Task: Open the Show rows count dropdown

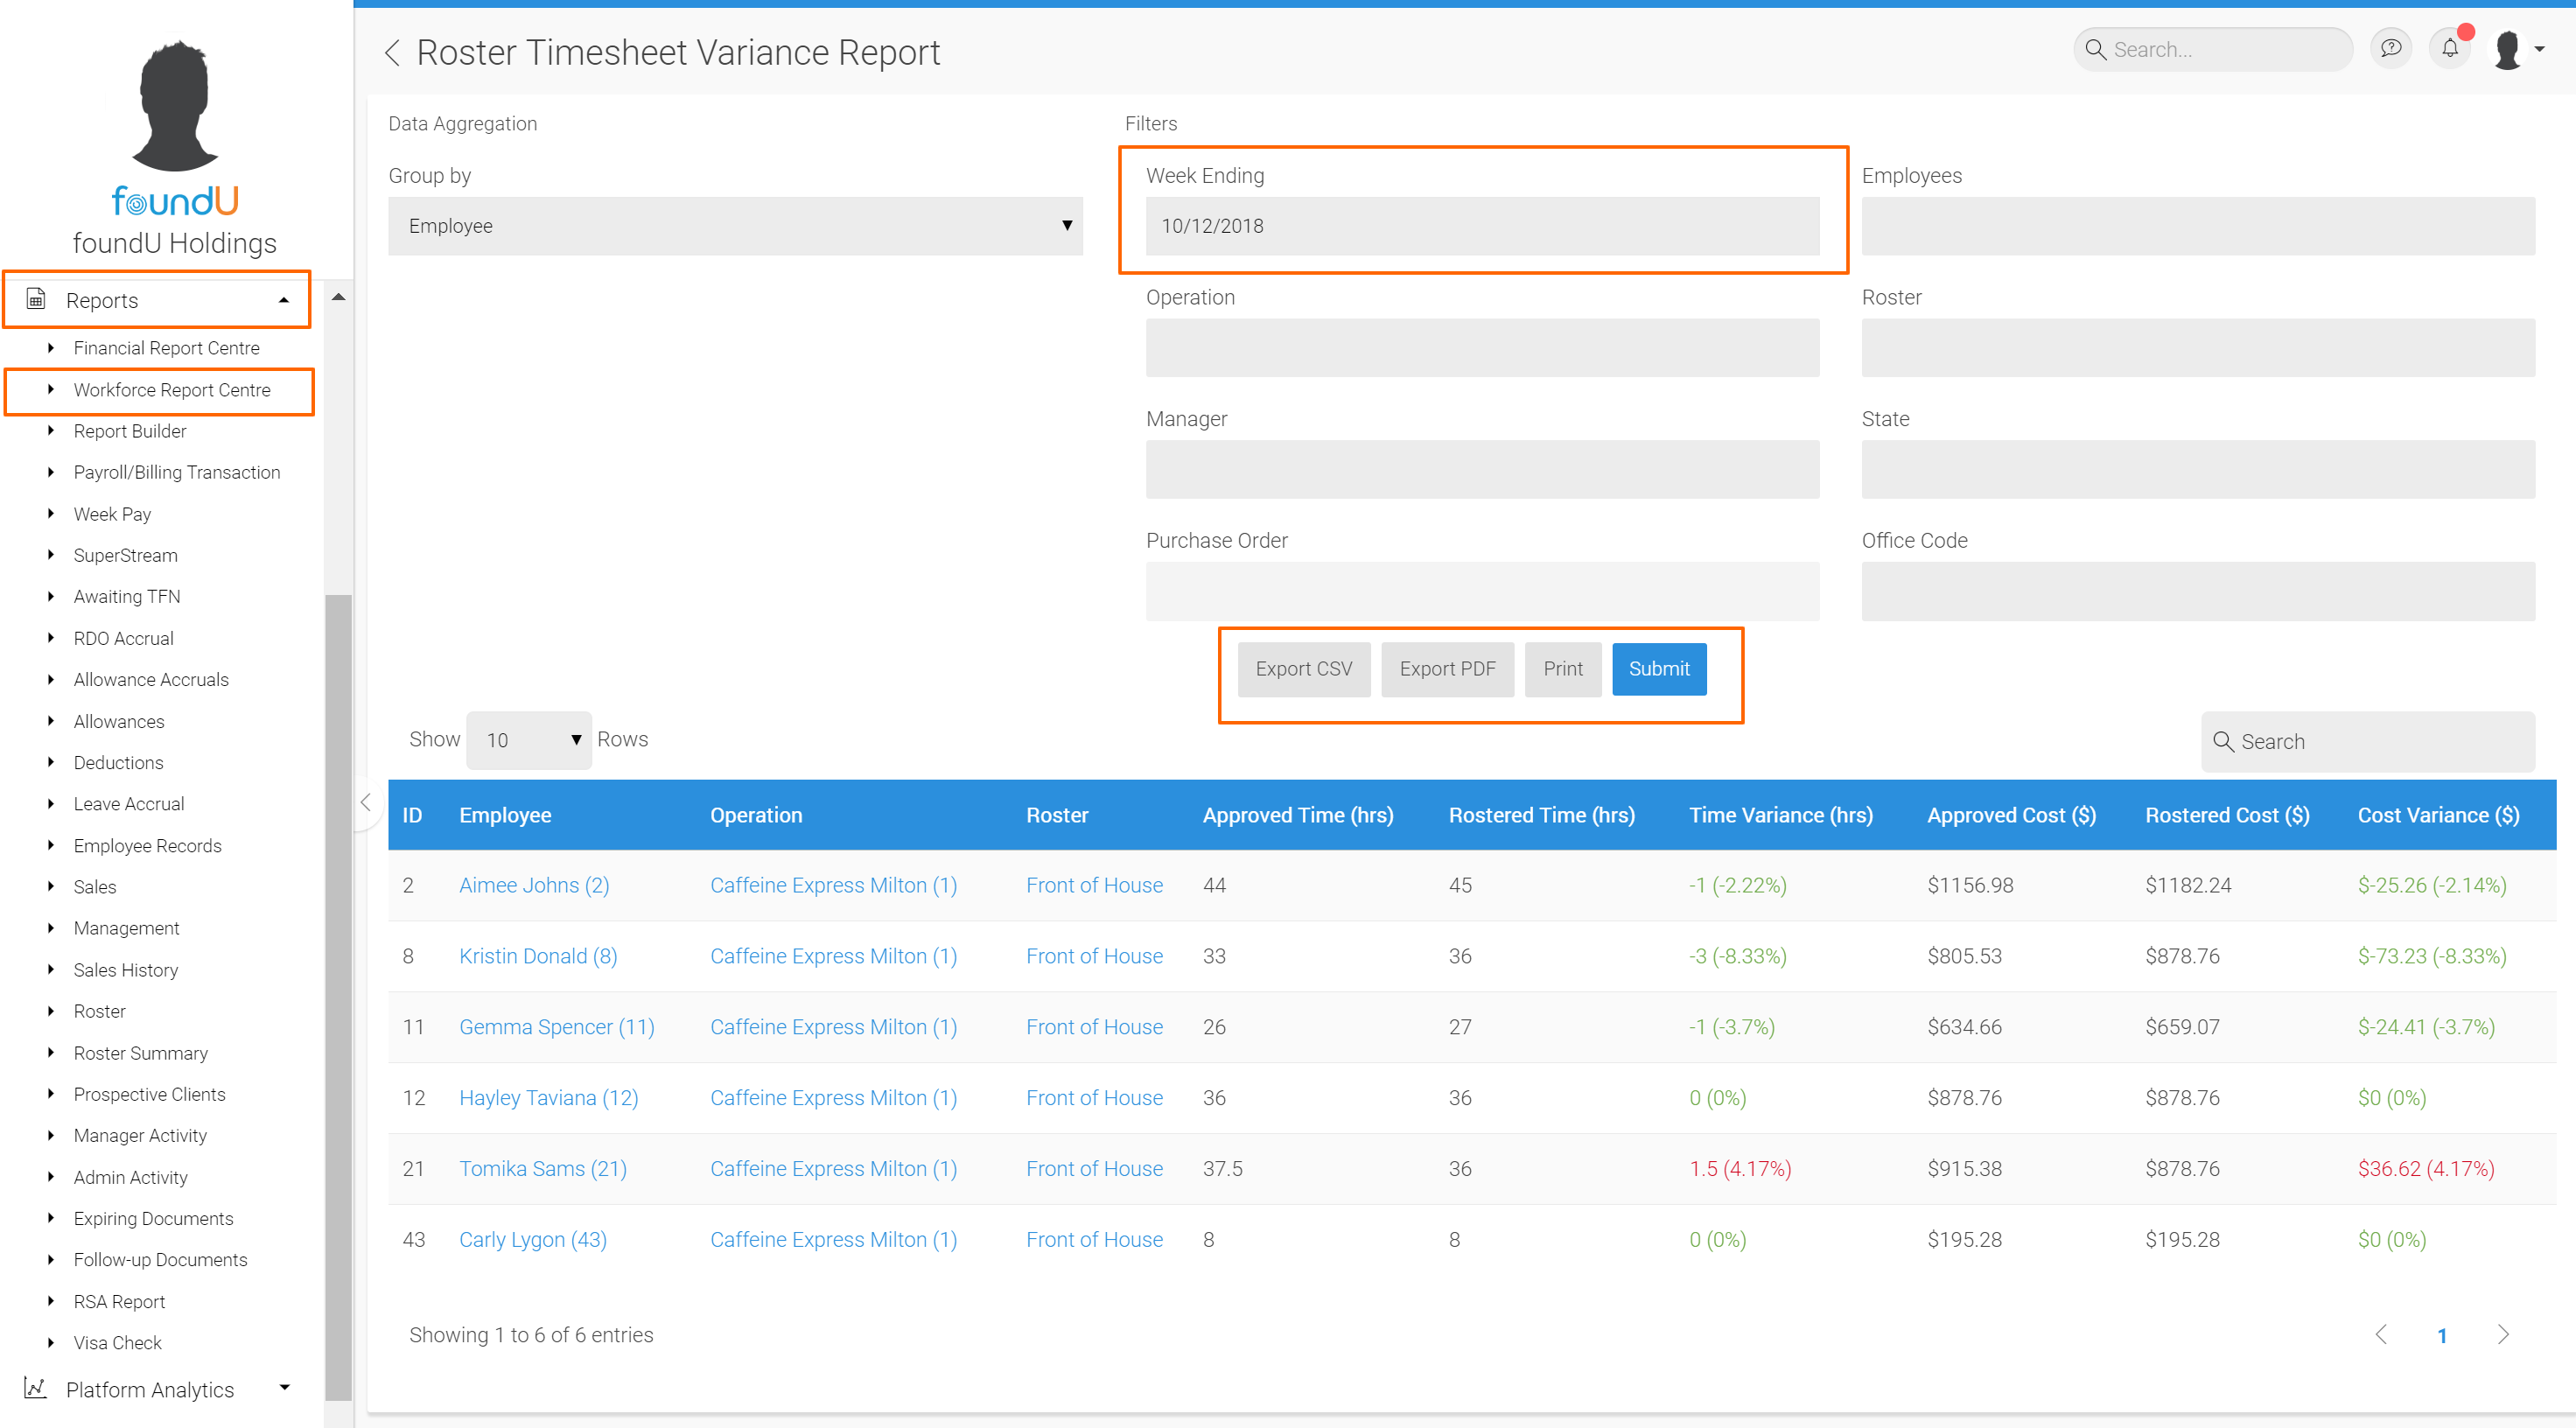Action: tap(529, 740)
